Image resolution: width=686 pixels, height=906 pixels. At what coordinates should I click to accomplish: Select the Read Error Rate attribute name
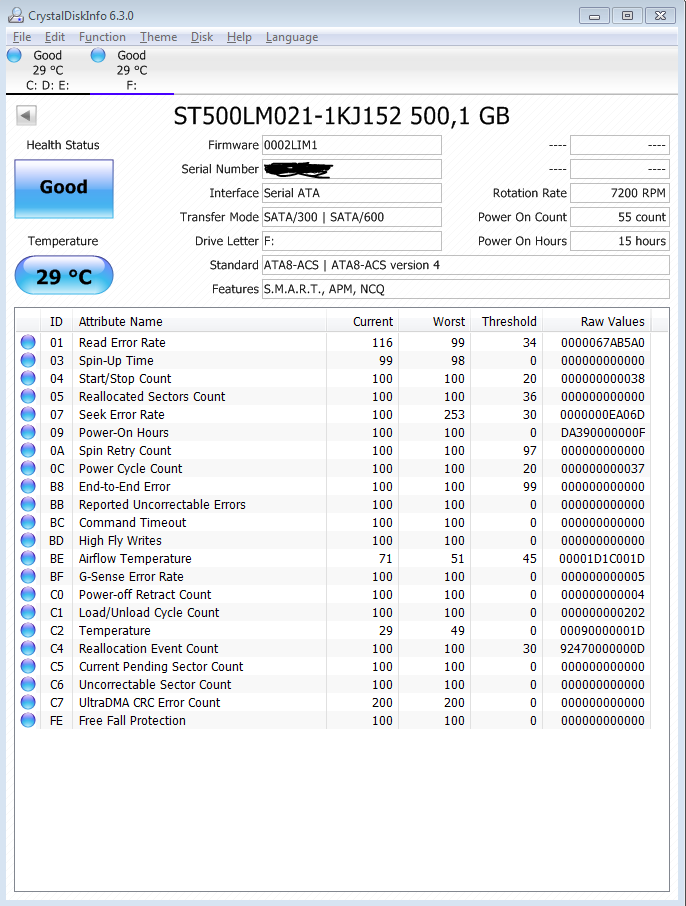click(122, 343)
